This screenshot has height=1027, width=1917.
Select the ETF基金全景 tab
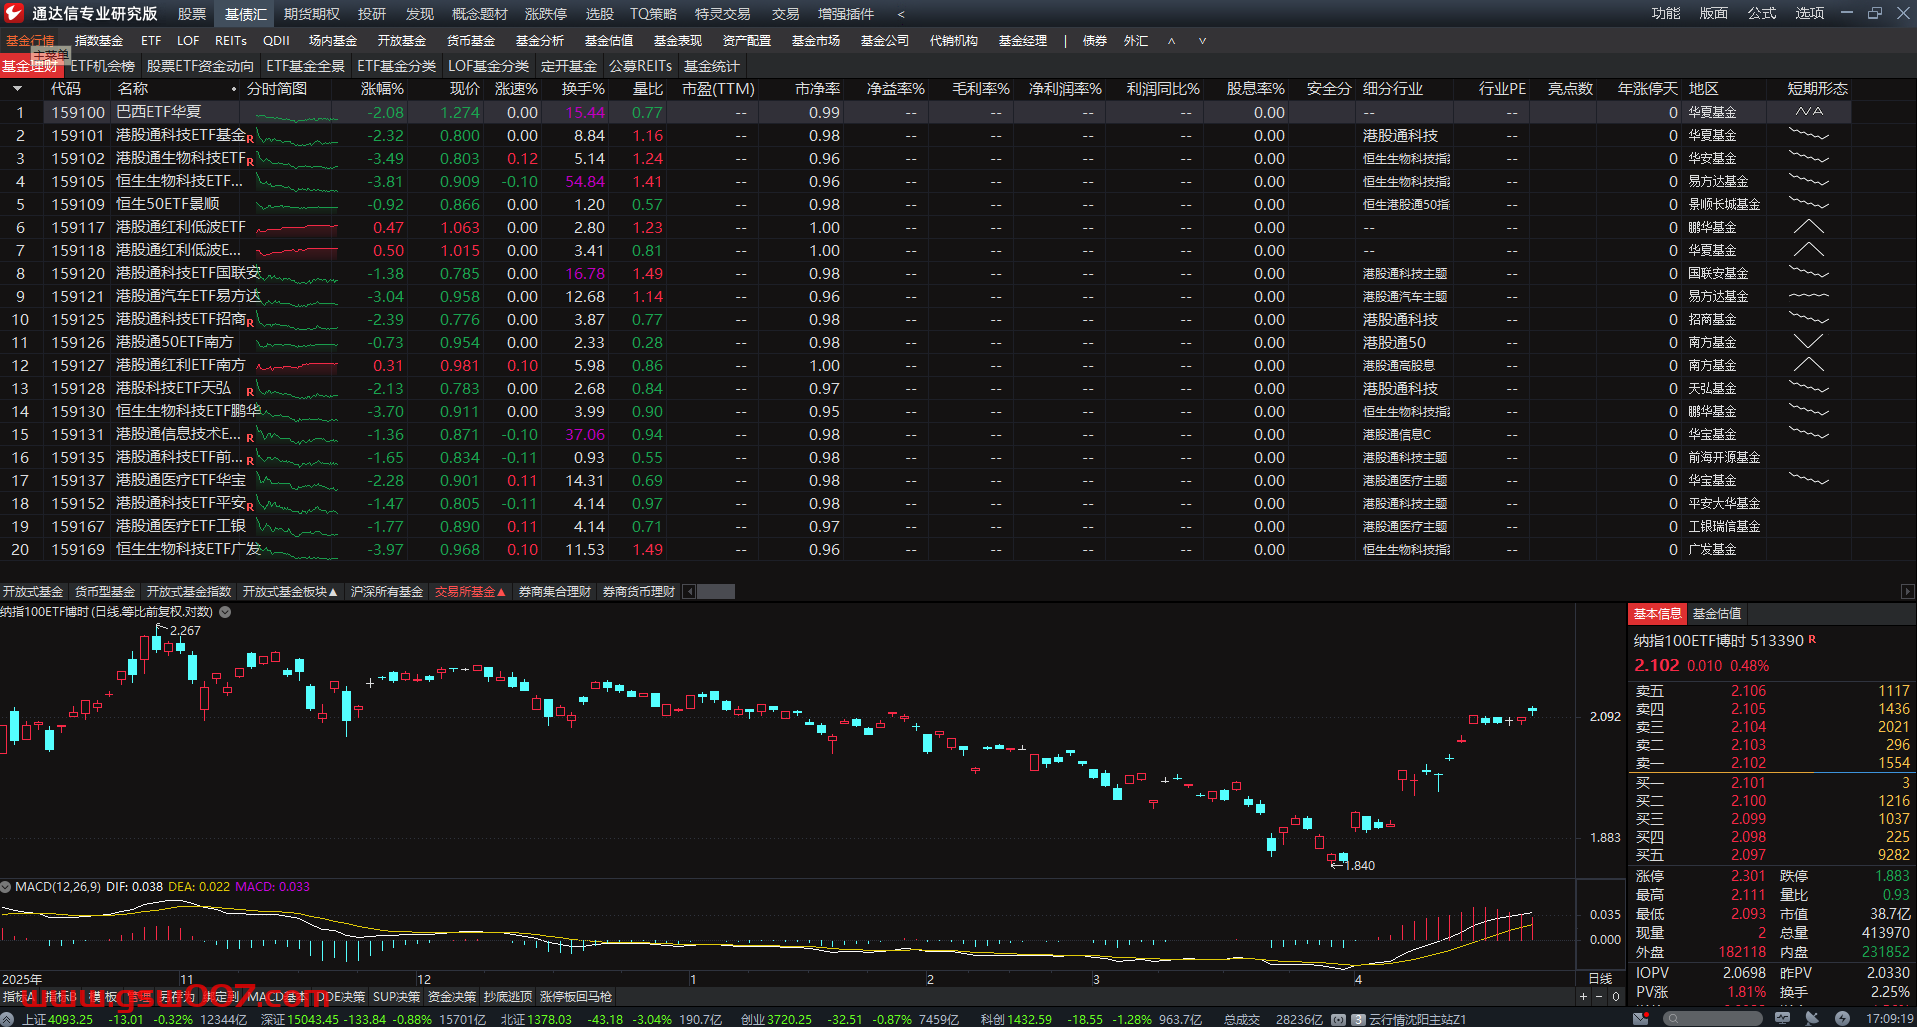coord(305,66)
